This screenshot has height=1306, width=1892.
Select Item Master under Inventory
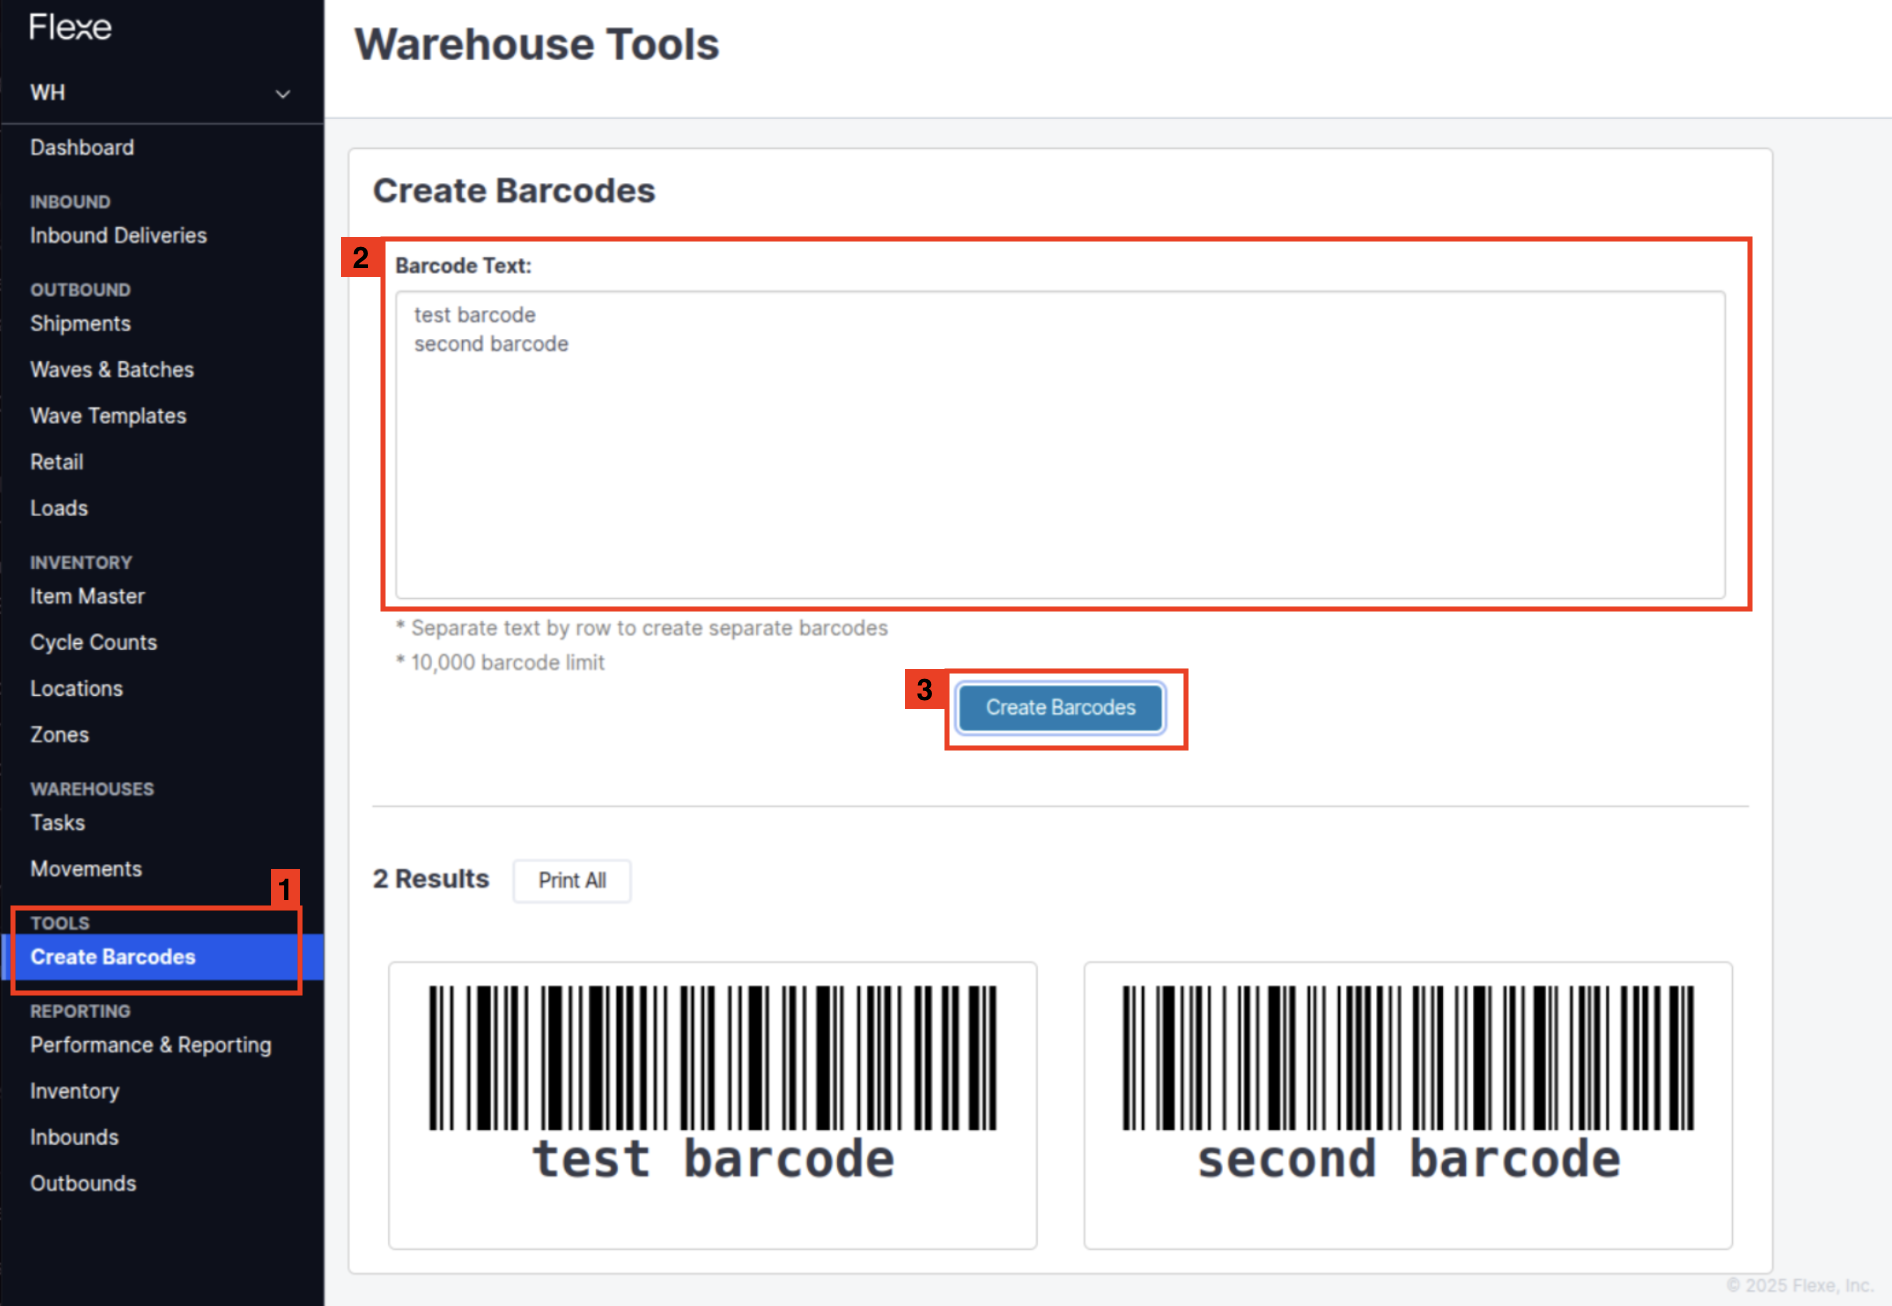pos(87,595)
